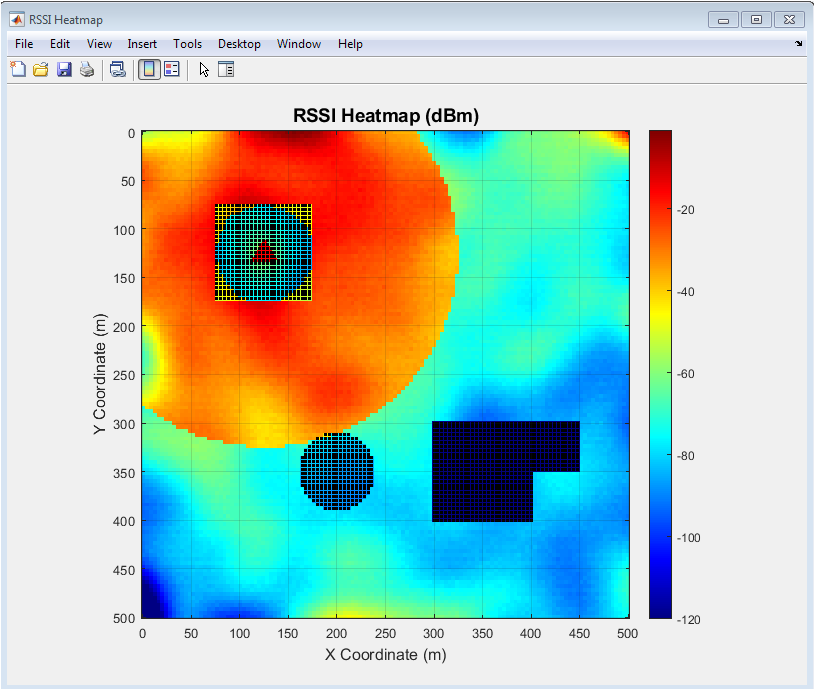Image resolution: width=815 pixels, height=690 pixels.
Task: Click the red triangle marker on the heatmap
Action: (x=263, y=251)
